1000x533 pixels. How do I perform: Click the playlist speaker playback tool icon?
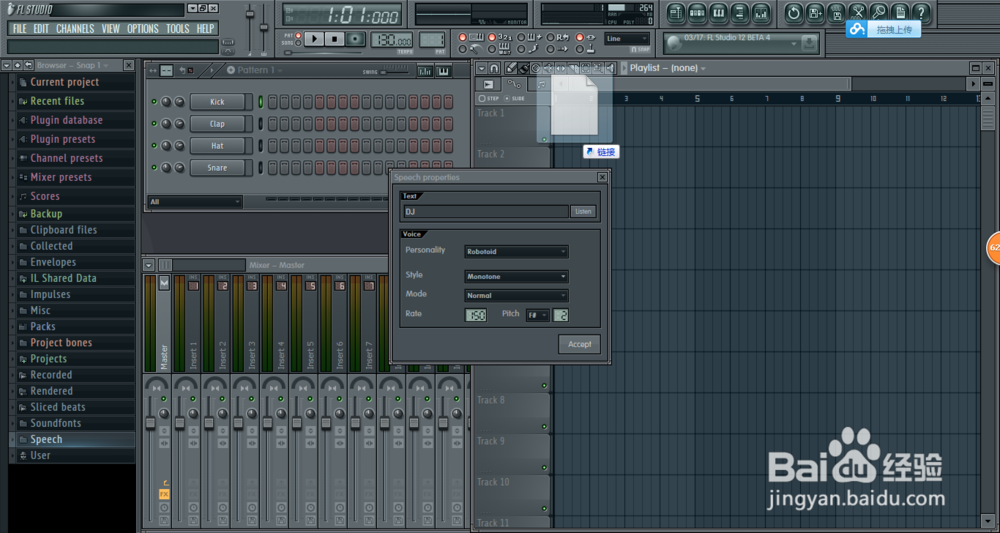610,68
